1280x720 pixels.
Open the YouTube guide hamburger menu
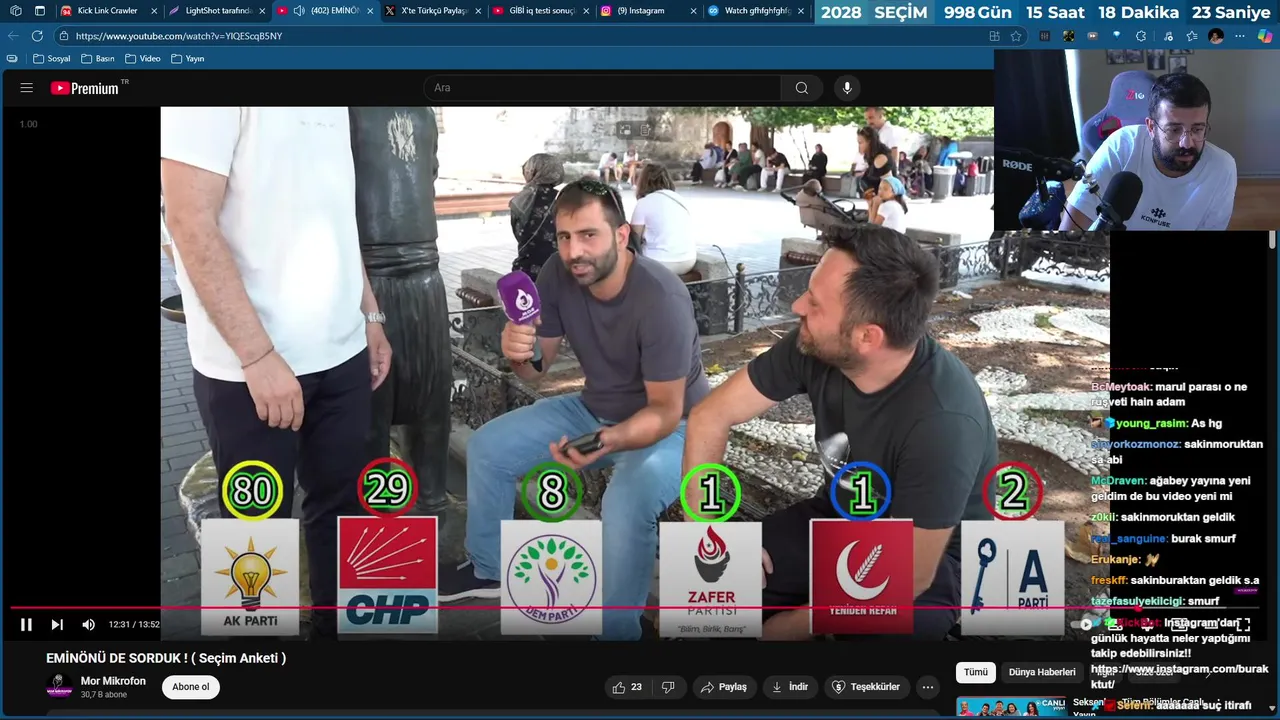[26, 88]
